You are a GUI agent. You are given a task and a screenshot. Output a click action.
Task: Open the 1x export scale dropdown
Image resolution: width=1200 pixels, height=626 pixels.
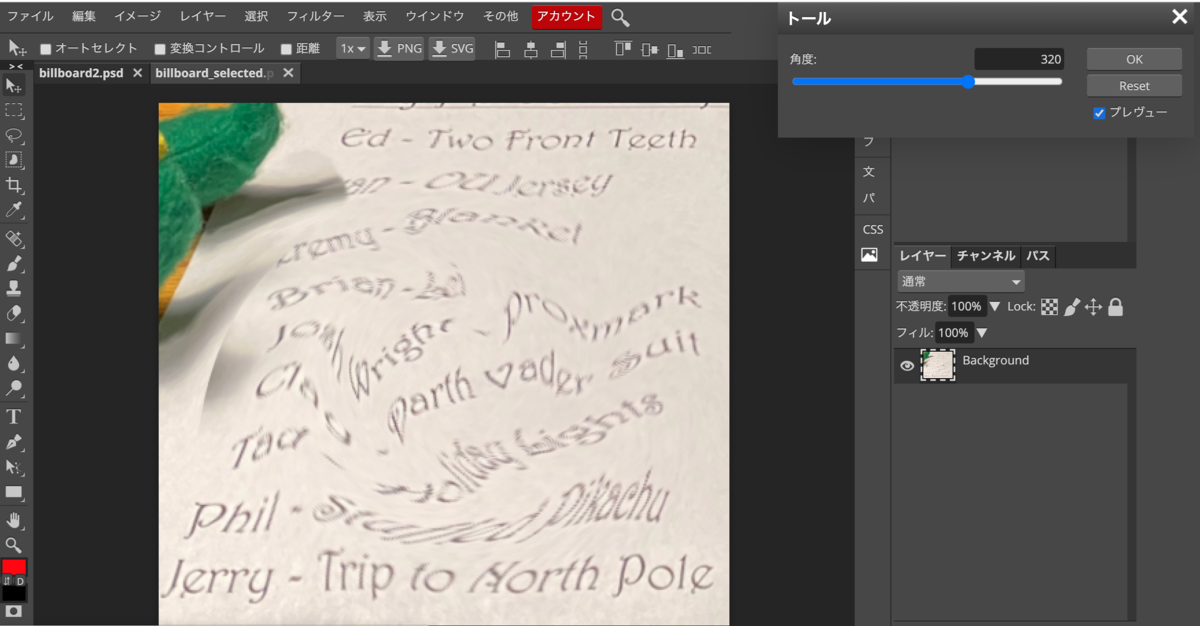point(353,48)
